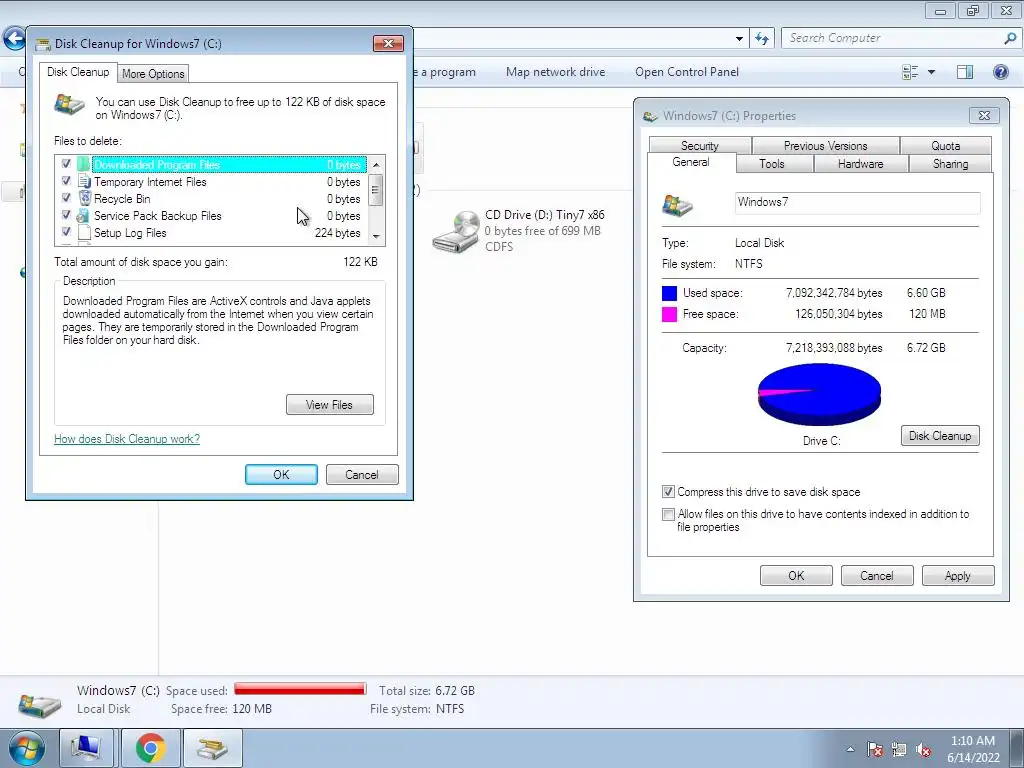
Task: Click files list scroll up arrow
Action: (376, 165)
